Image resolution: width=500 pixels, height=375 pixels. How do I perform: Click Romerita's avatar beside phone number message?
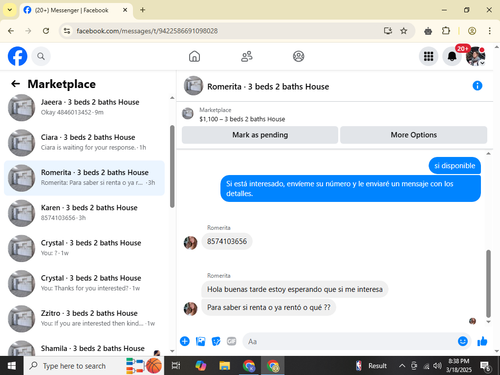click(x=191, y=243)
